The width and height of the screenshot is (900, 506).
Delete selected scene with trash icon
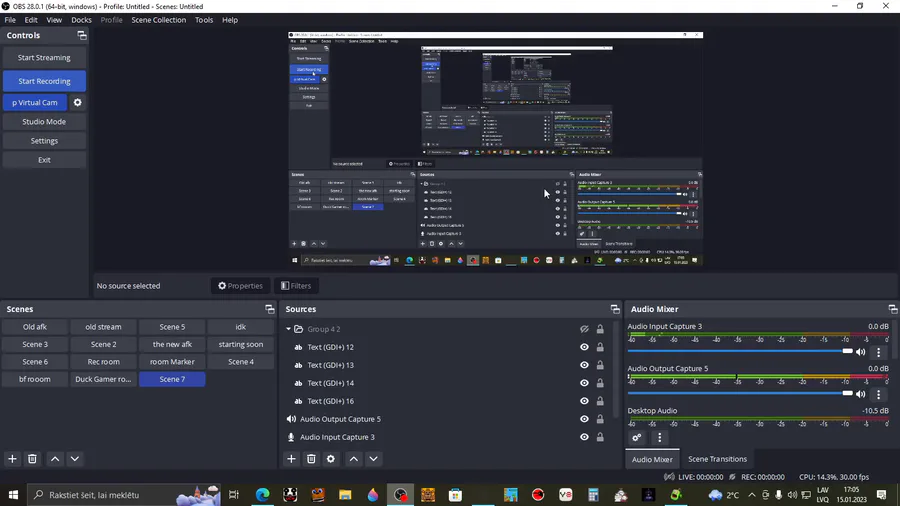pyautogui.click(x=32, y=459)
